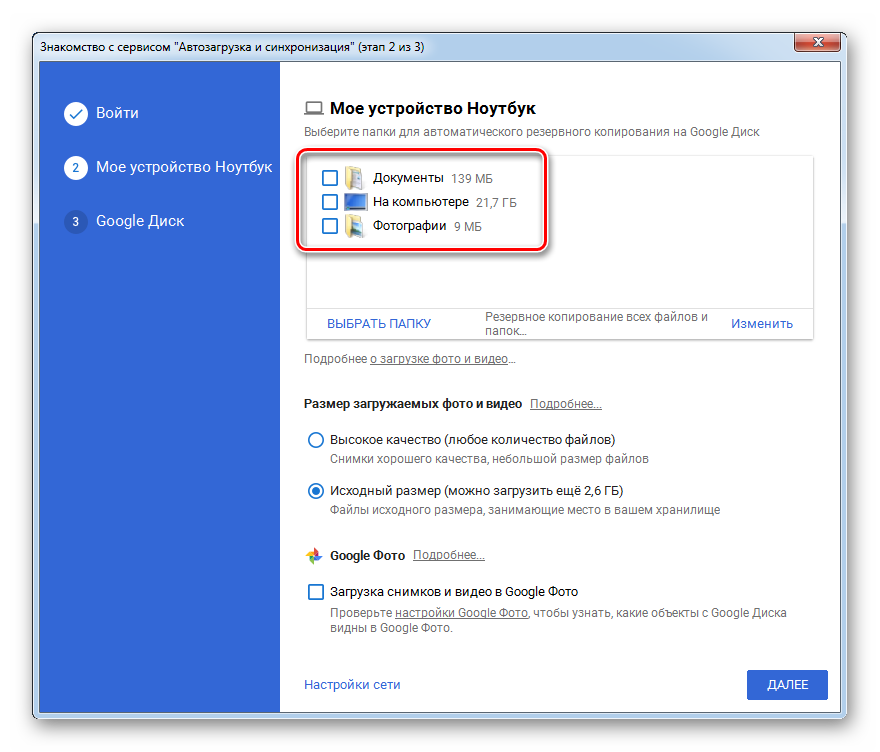
Task: Click ВЫБРАТЬ ПАПКУ to choose a folder
Action: coord(379,324)
